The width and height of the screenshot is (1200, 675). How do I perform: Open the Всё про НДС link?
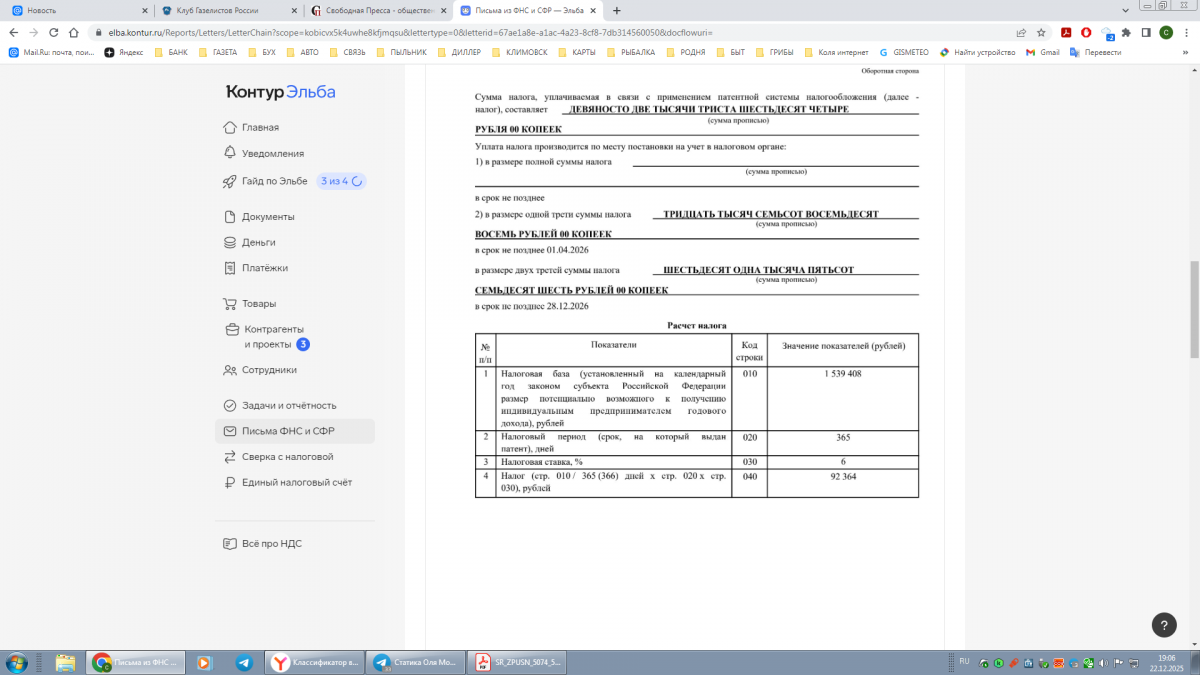pos(271,543)
